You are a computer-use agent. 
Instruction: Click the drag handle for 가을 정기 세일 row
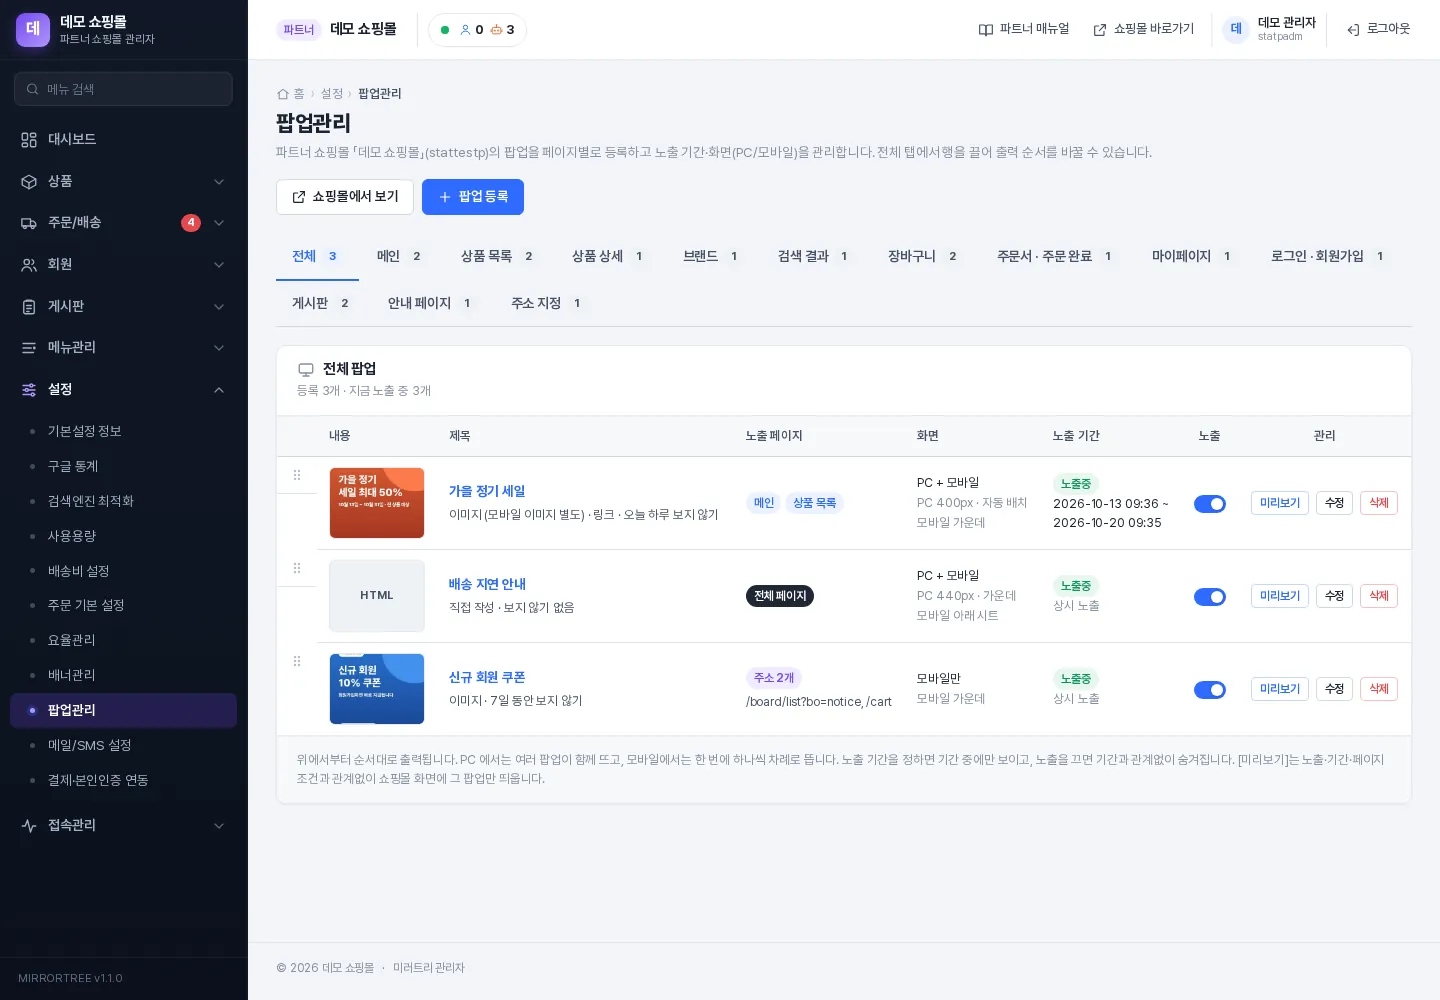[x=297, y=475]
